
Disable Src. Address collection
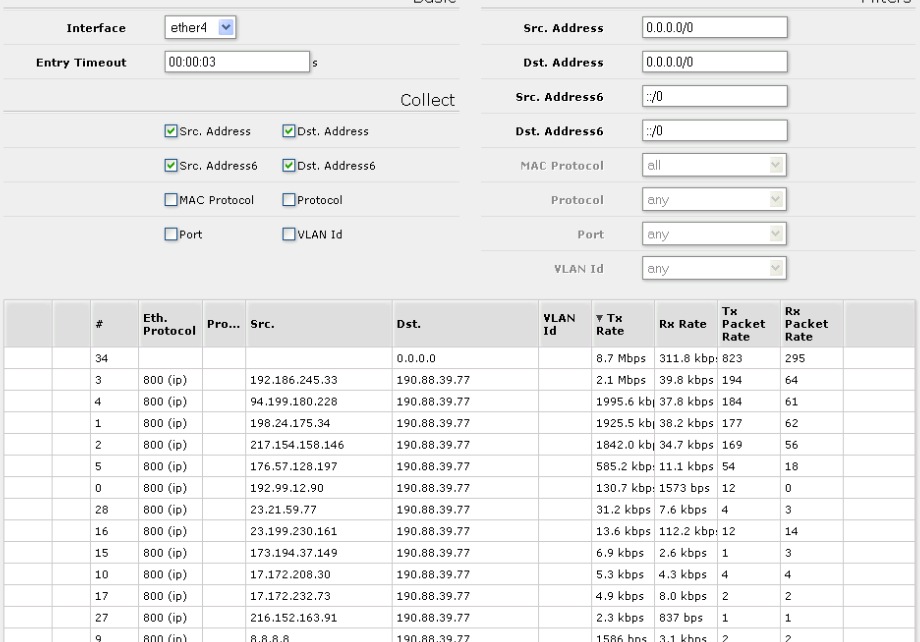click(x=172, y=130)
